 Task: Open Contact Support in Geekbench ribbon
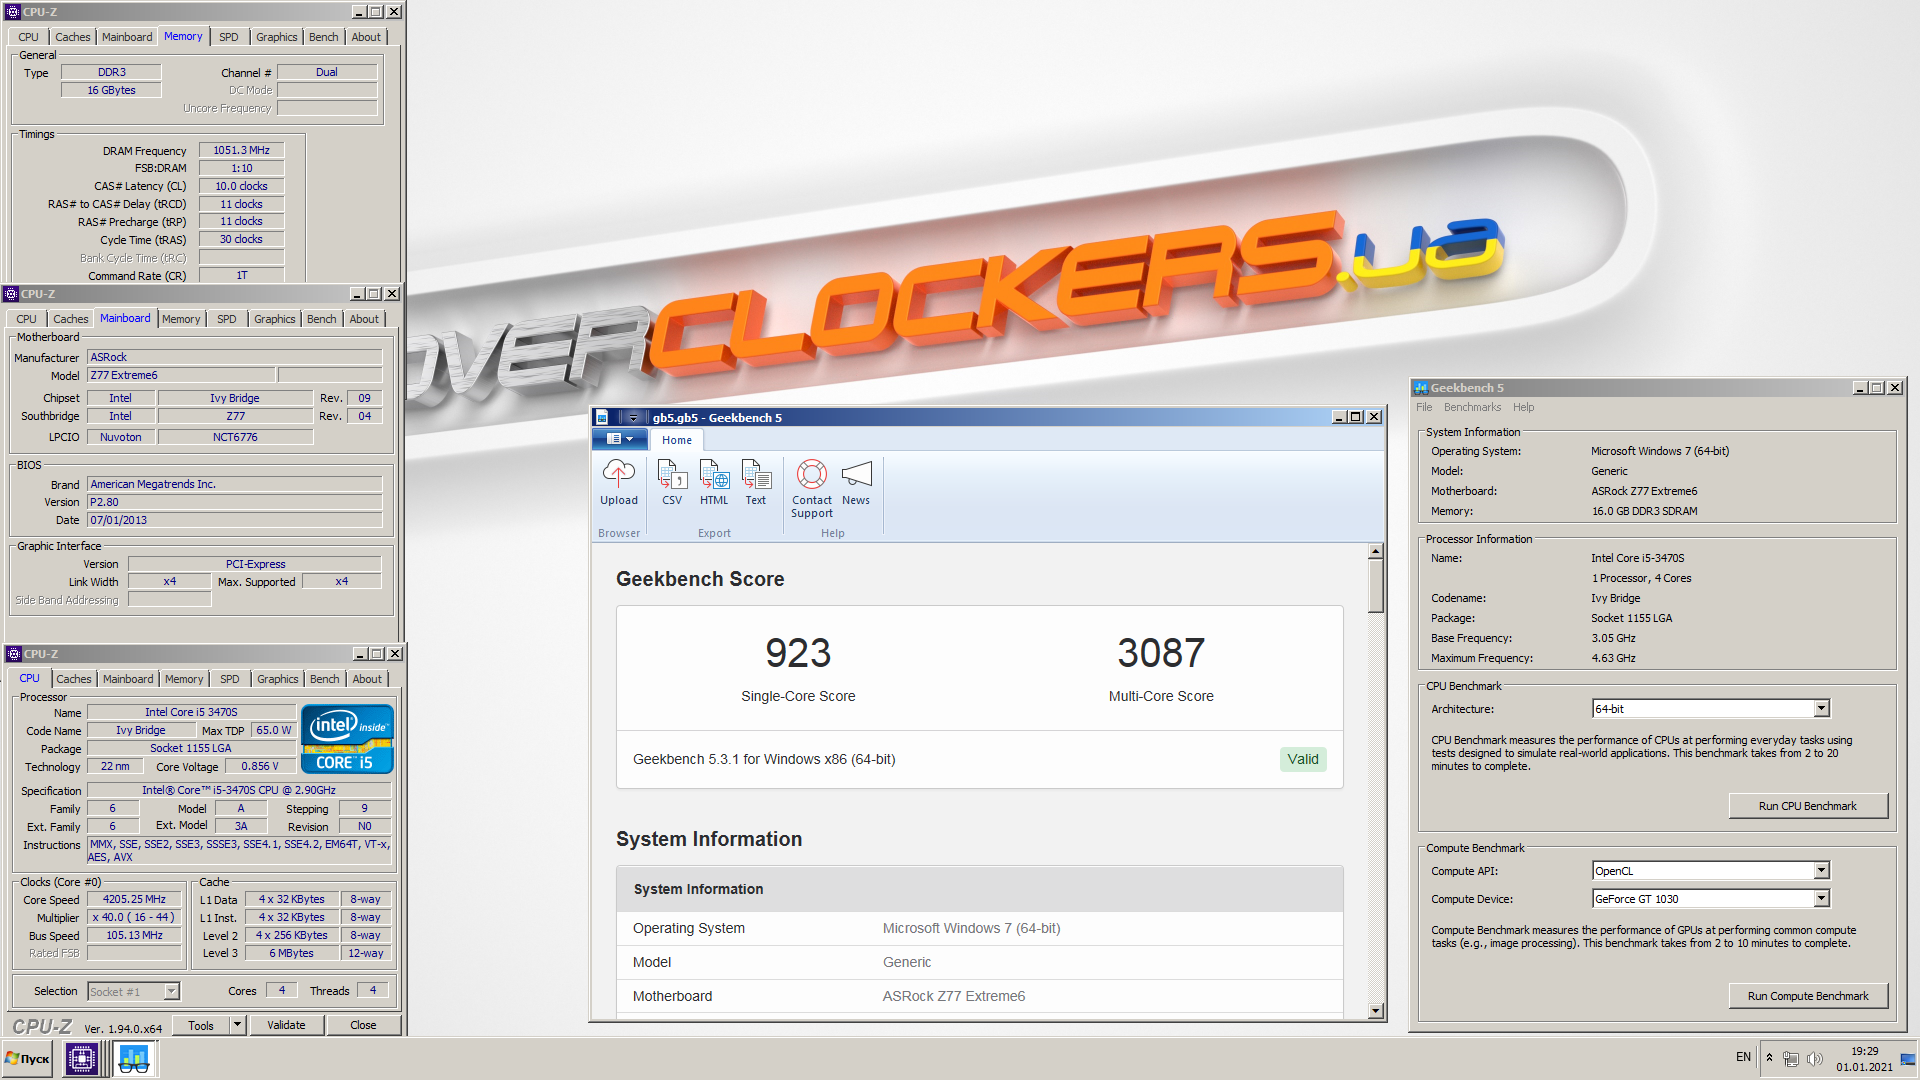[811, 488]
